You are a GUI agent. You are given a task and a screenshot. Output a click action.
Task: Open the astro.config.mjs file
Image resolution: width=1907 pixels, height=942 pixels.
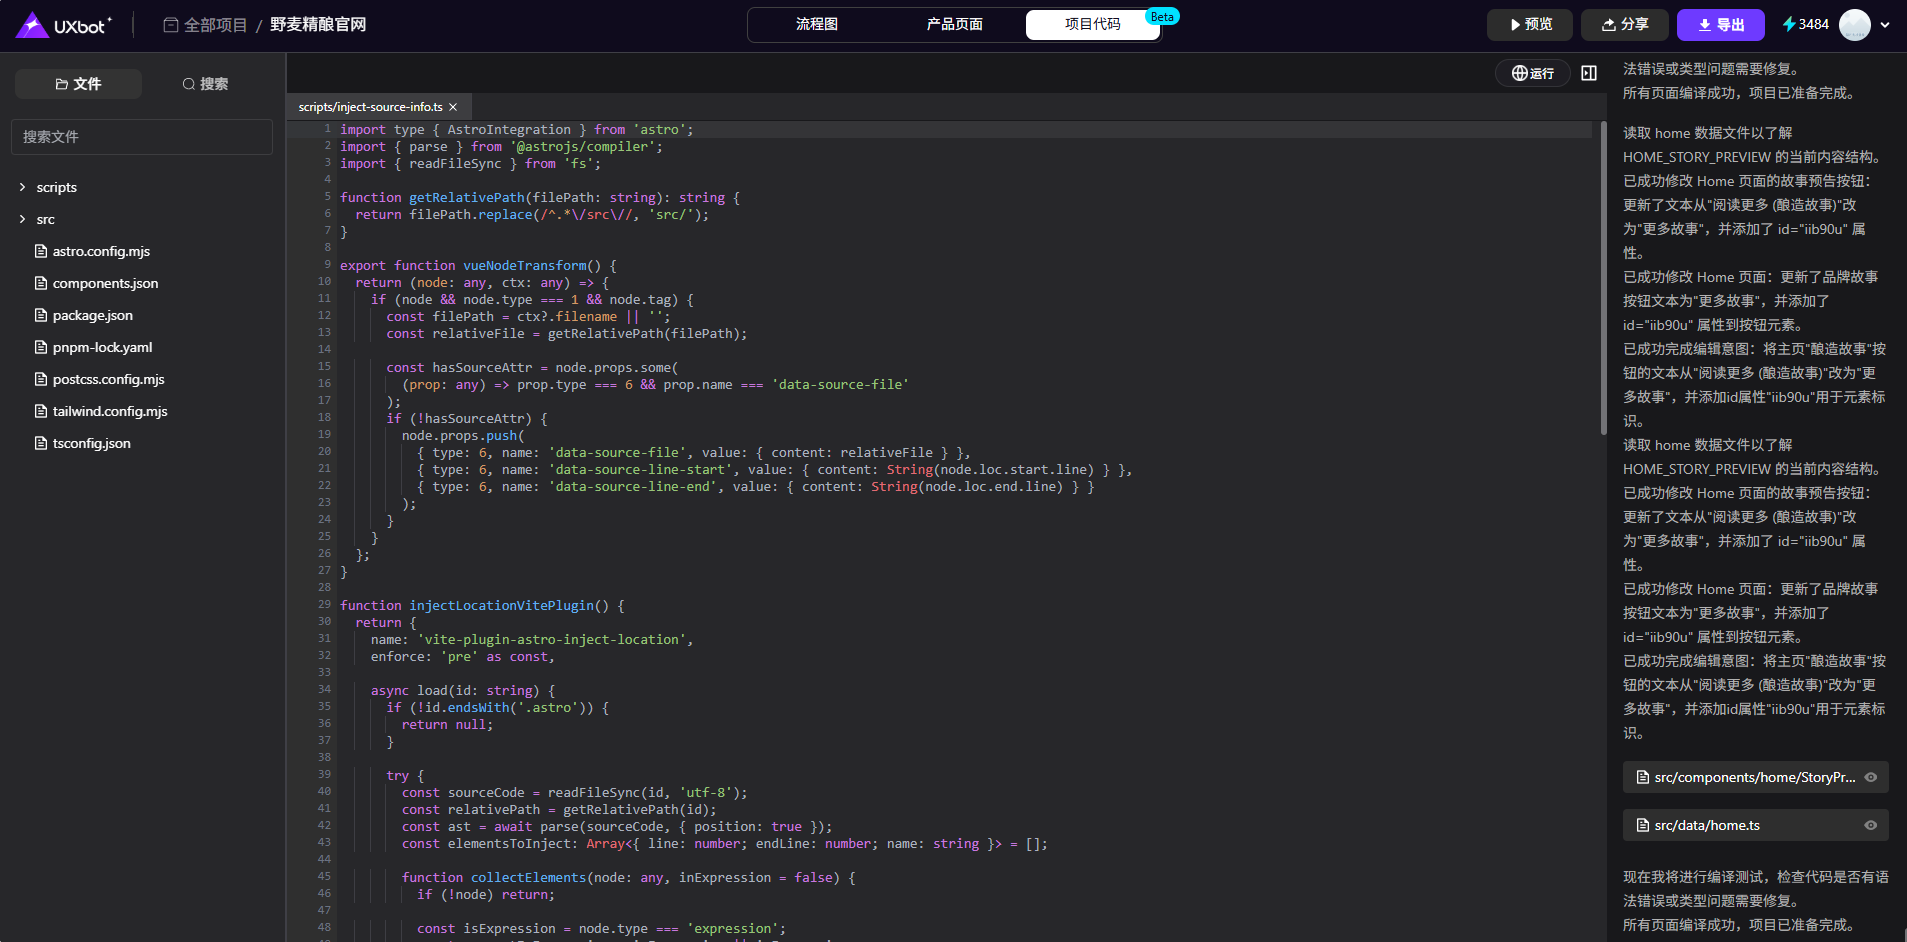pyautogui.click(x=101, y=251)
